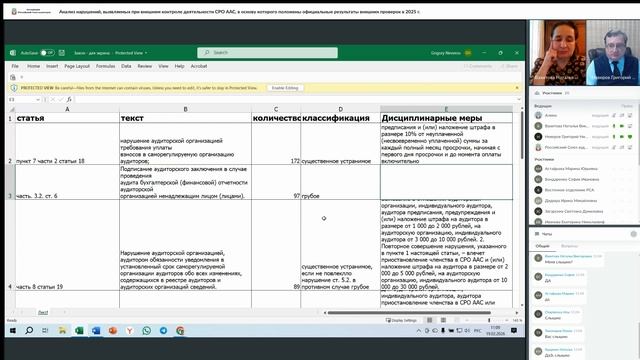Viewport: 640px width, 360px height.
Task: Click cell 'пункт 7 части 2 статьи 18'
Action: pos(67,144)
